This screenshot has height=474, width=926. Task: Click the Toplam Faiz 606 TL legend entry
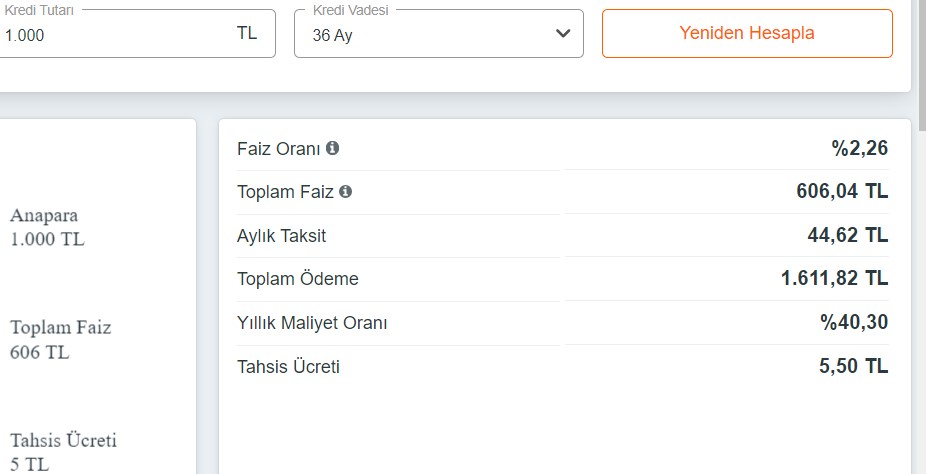click(x=60, y=339)
